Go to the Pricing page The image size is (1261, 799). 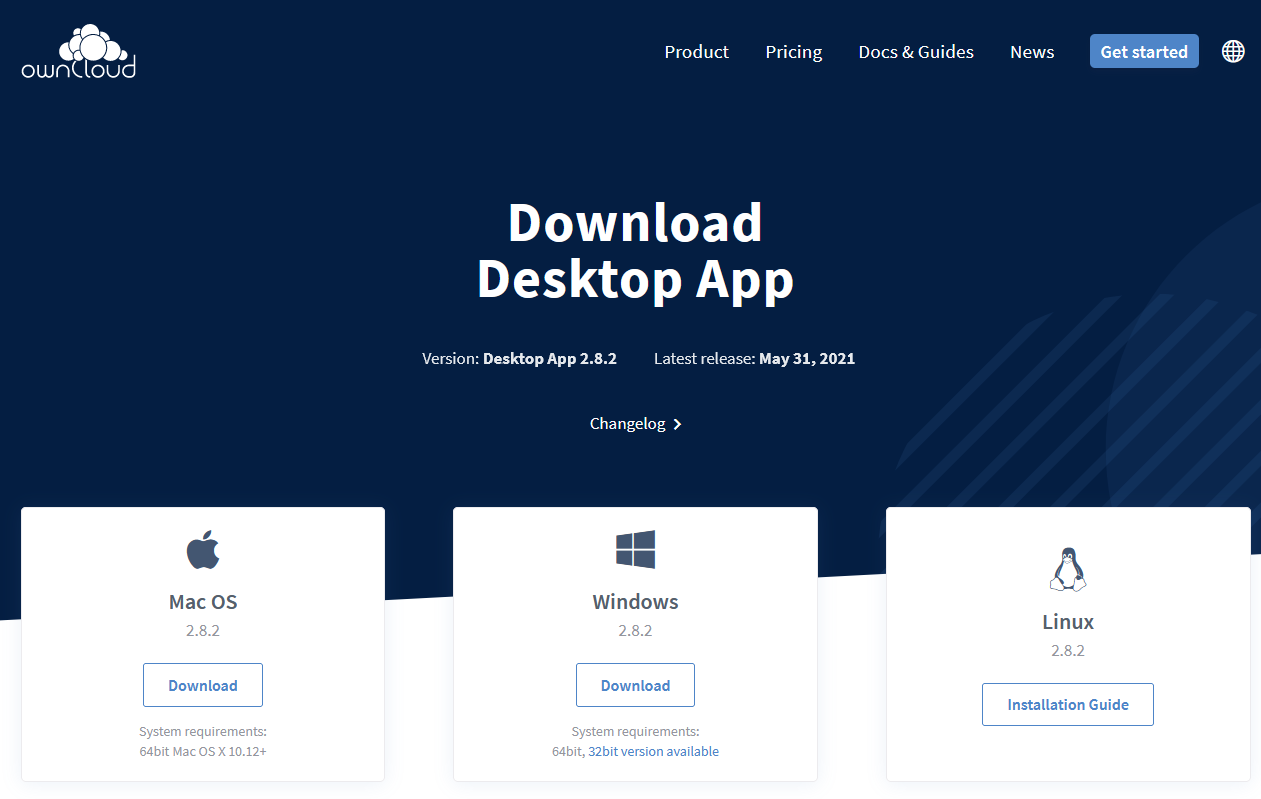click(x=794, y=52)
